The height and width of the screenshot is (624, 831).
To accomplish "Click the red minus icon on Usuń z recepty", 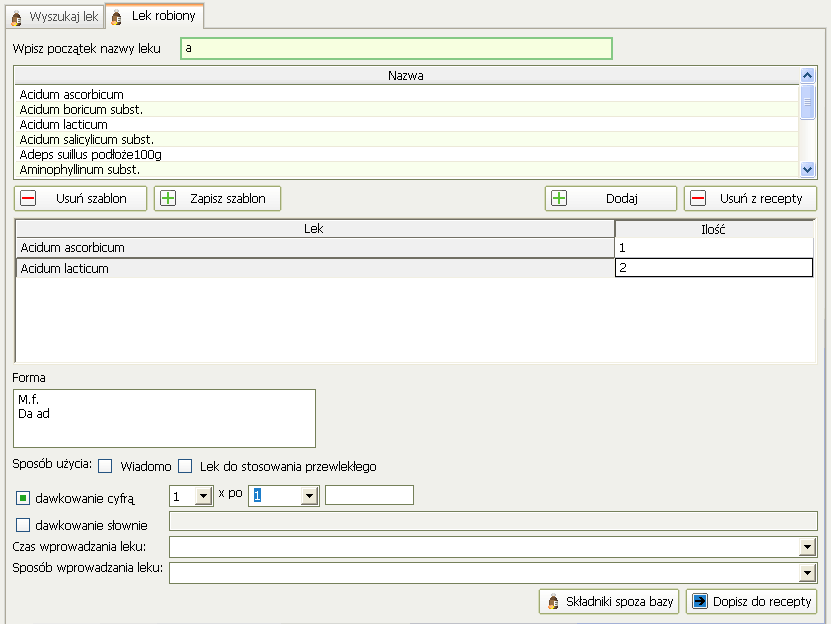I will [699, 198].
